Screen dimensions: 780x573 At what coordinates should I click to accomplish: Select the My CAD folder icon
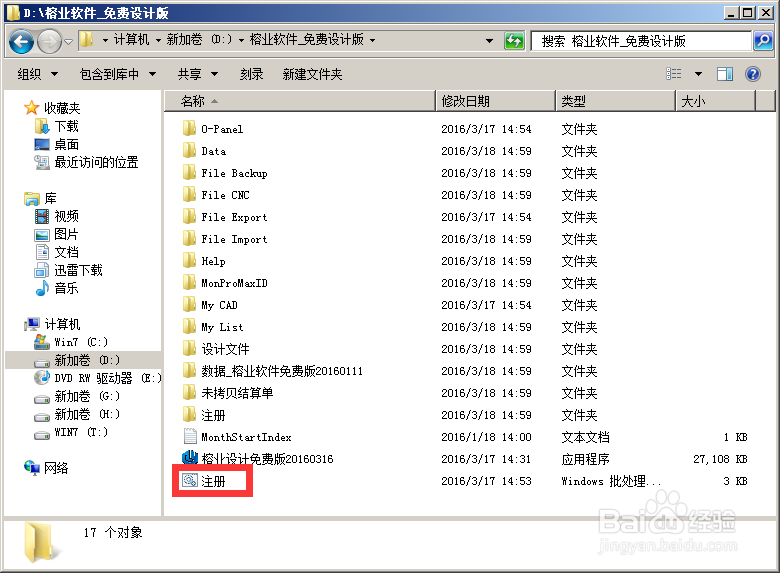point(189,304)
